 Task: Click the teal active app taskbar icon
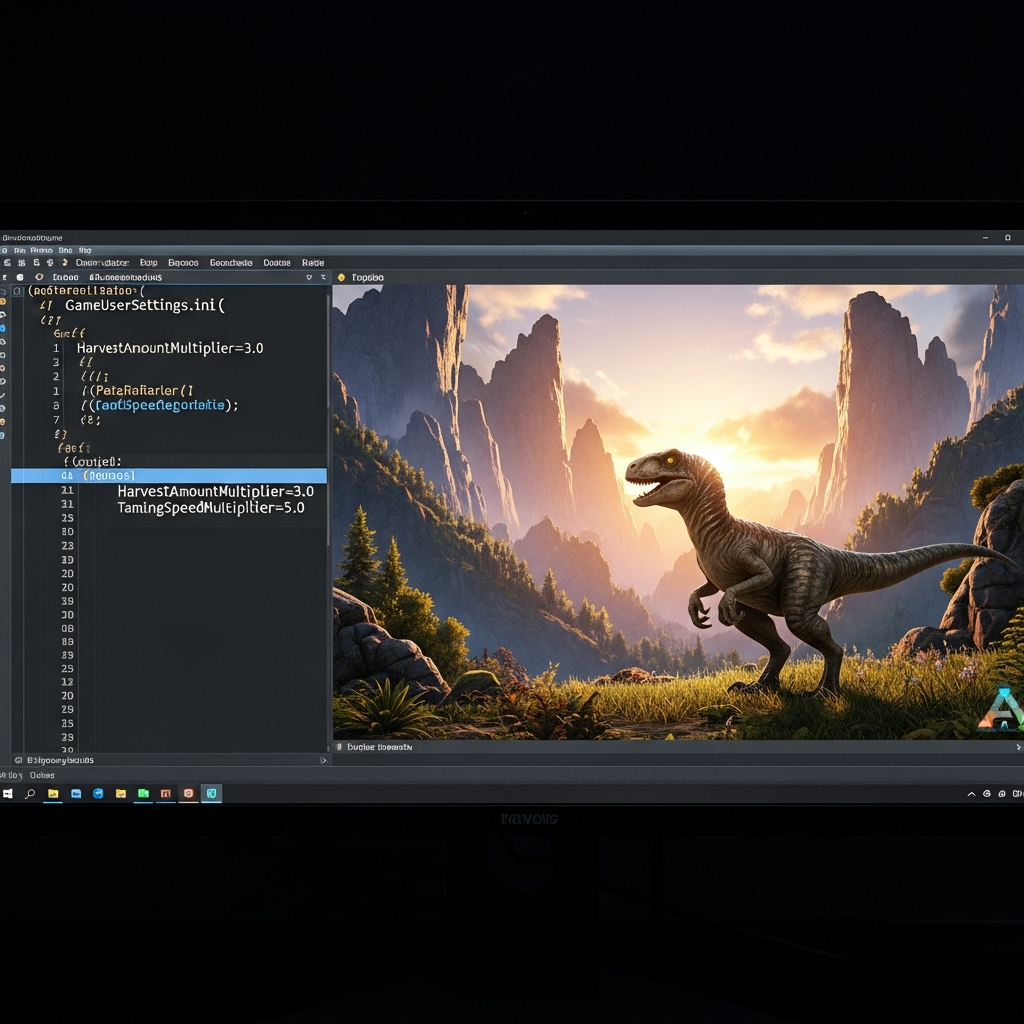click(211, 794)
